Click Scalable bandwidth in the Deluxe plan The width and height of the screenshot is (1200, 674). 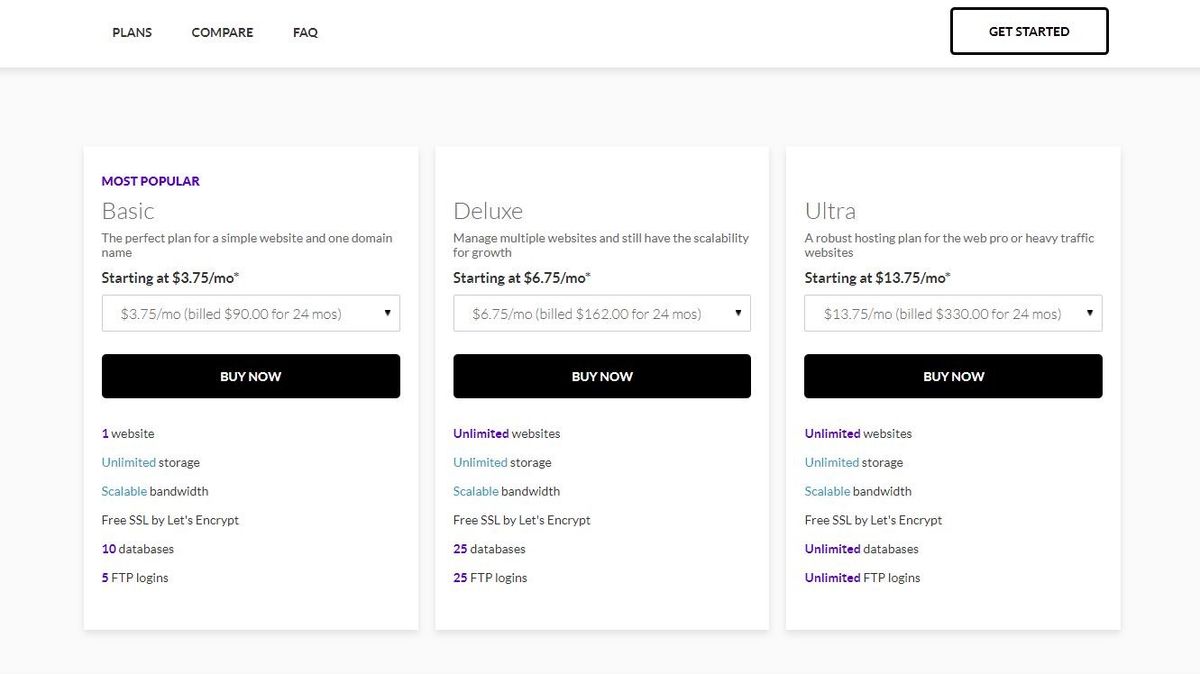point(506,491)
